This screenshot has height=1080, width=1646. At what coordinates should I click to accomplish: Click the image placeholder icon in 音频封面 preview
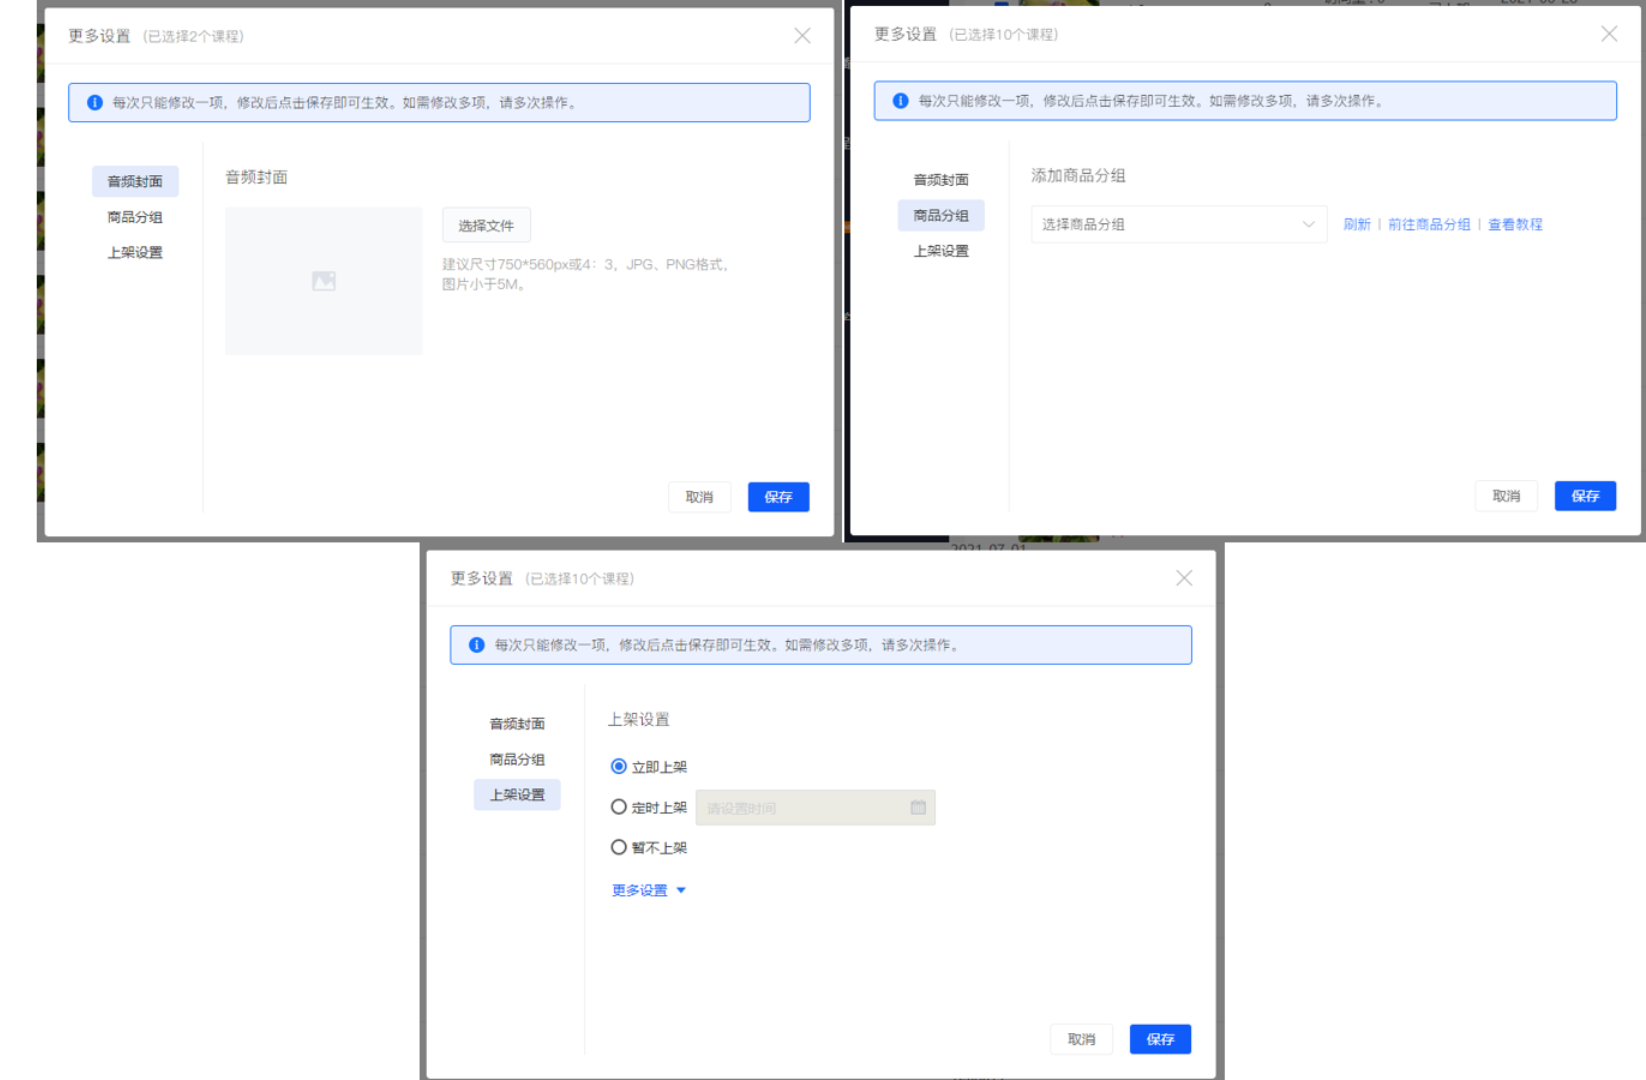(324, 281)
